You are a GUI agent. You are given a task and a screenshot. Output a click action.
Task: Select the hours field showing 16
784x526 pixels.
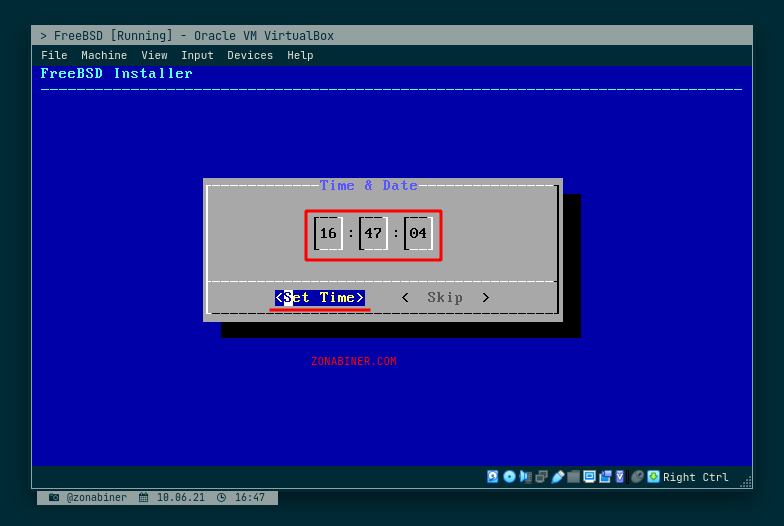(x=328, y=233)
